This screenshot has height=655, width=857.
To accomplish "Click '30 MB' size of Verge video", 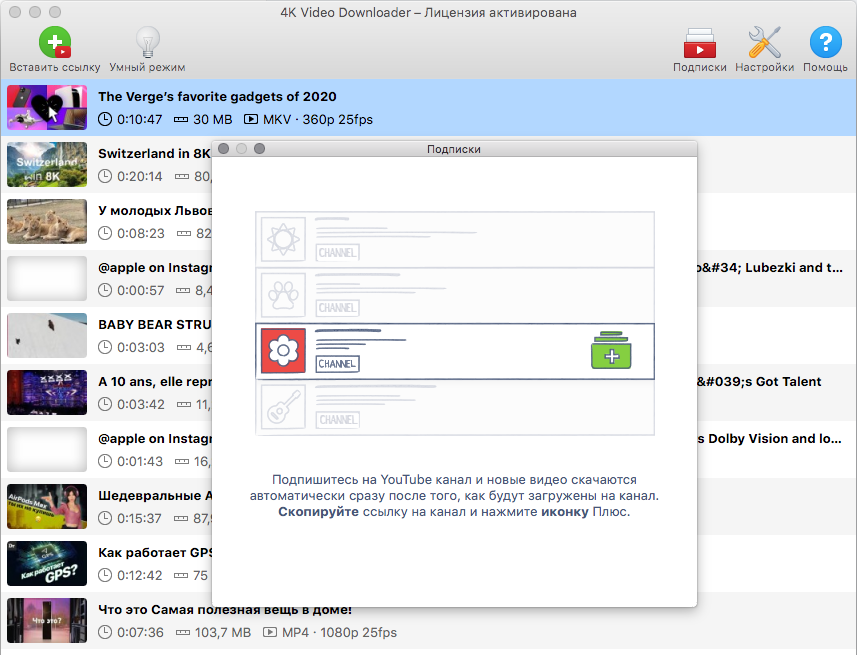I will (x=213, y=120).
